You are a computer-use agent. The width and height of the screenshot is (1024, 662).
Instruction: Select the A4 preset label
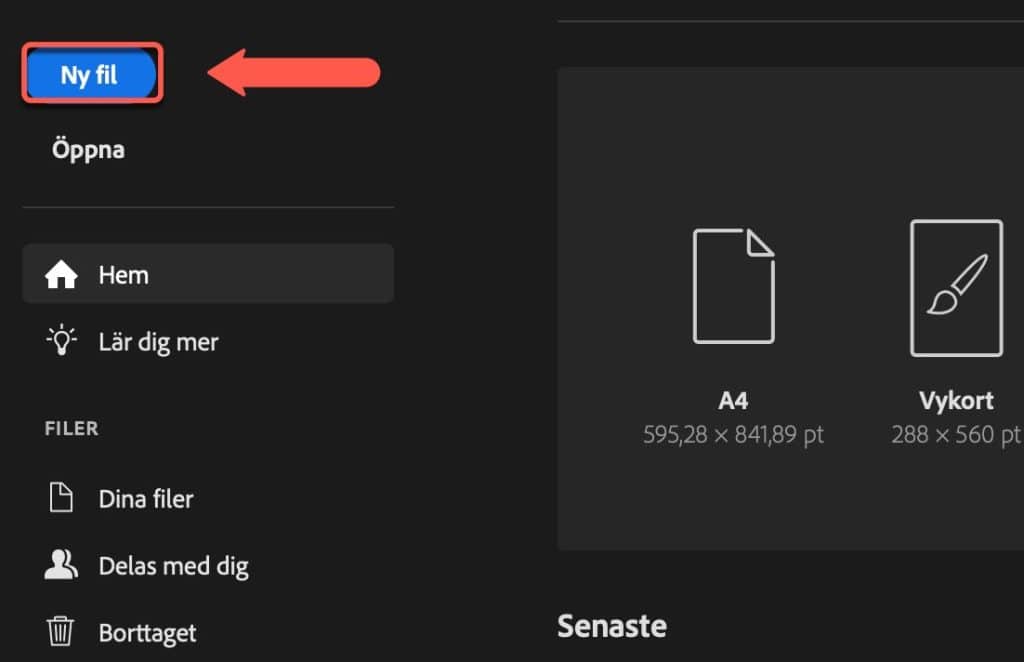(733, 400)
